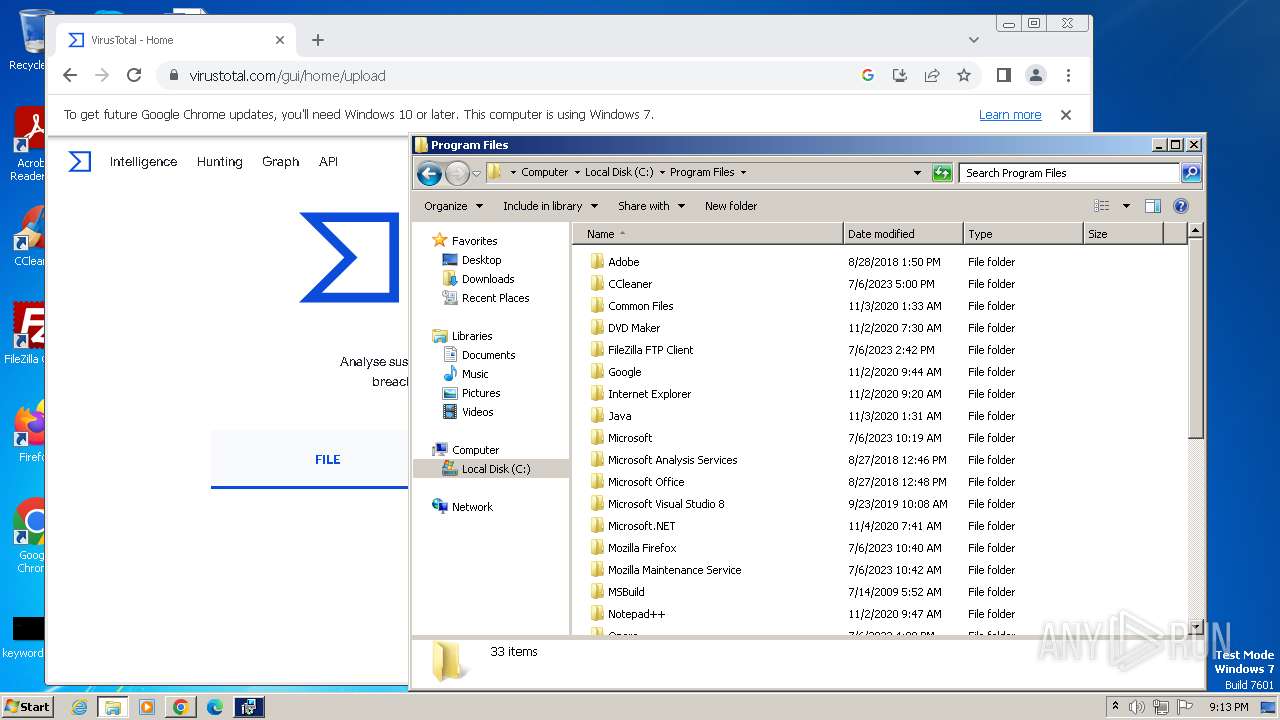Show the preview pane in Explorer
Viewport: 1280px width, 720px height.
pyautogui.click(x=1153, y=206)
